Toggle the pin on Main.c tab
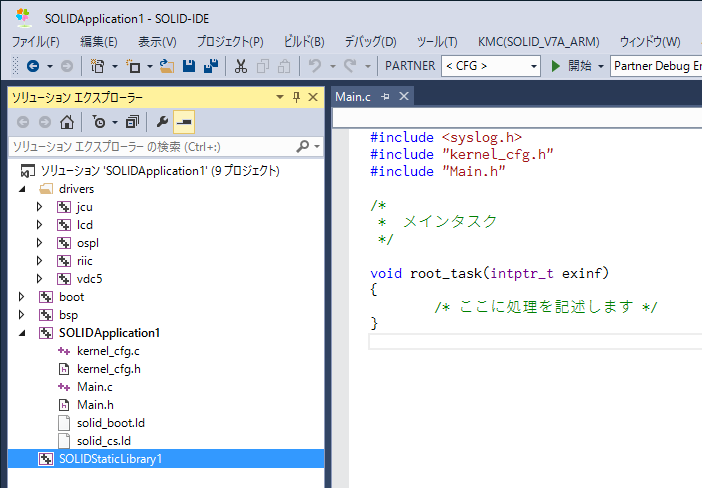Image resolution: width=702 pixels, height=488 pixels. point(386,97)
